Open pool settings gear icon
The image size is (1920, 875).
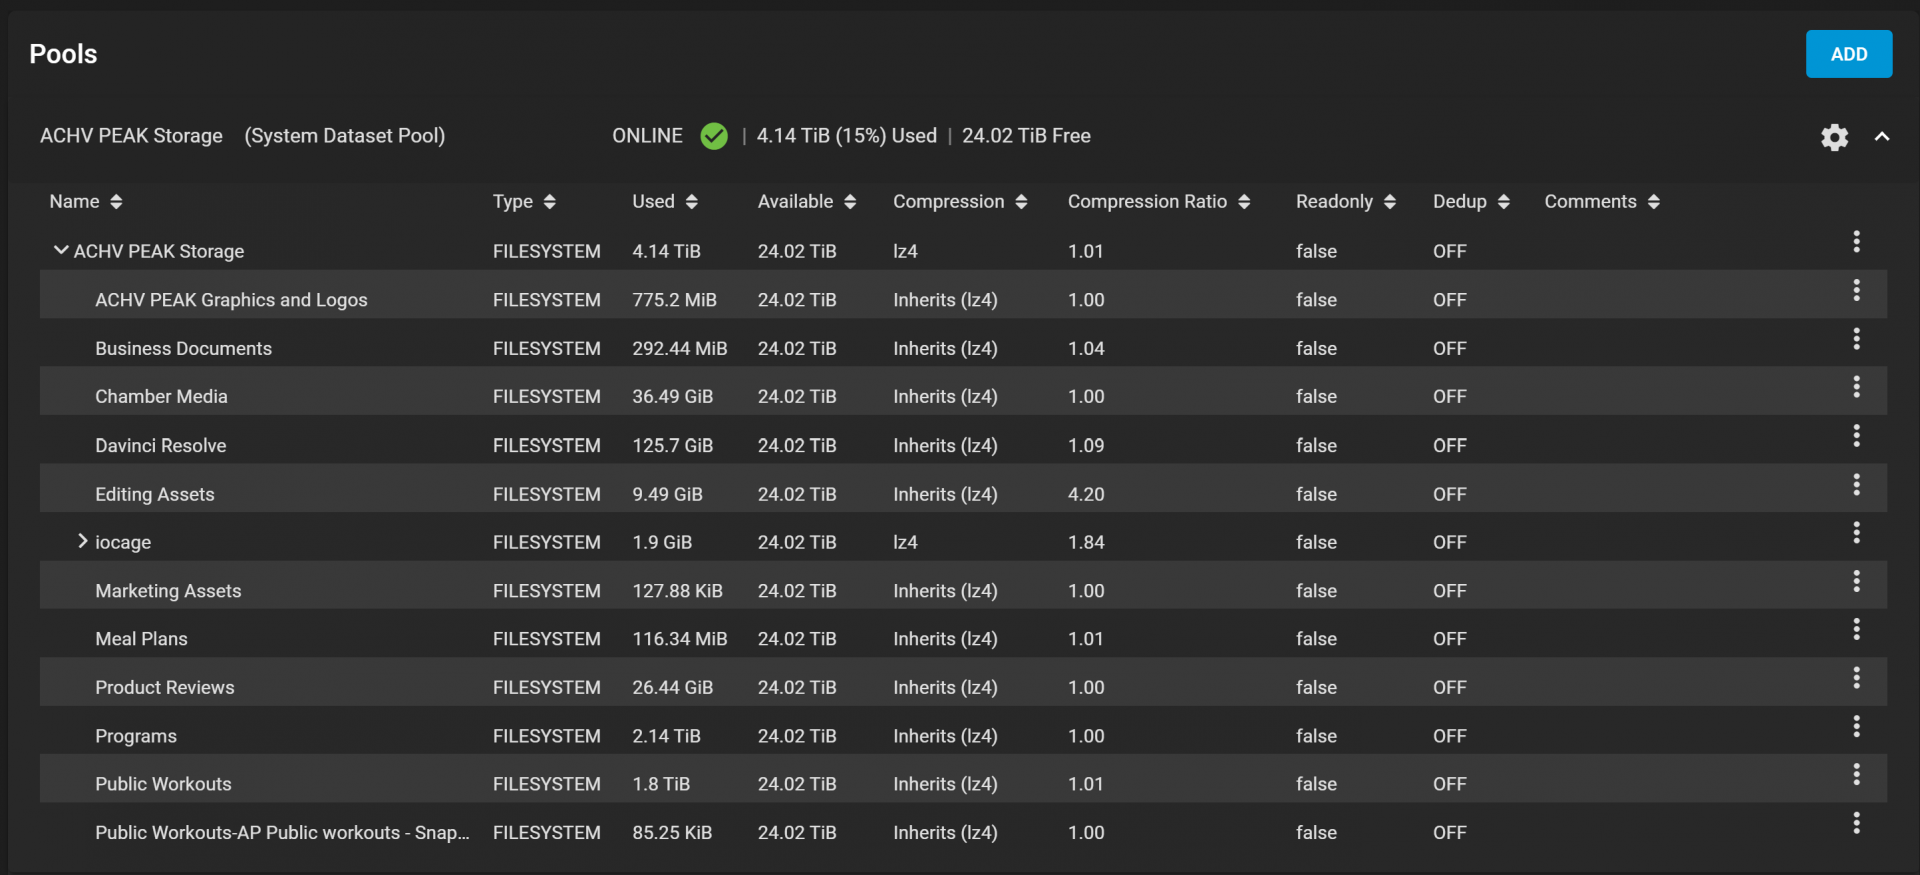click(1834, 137)
